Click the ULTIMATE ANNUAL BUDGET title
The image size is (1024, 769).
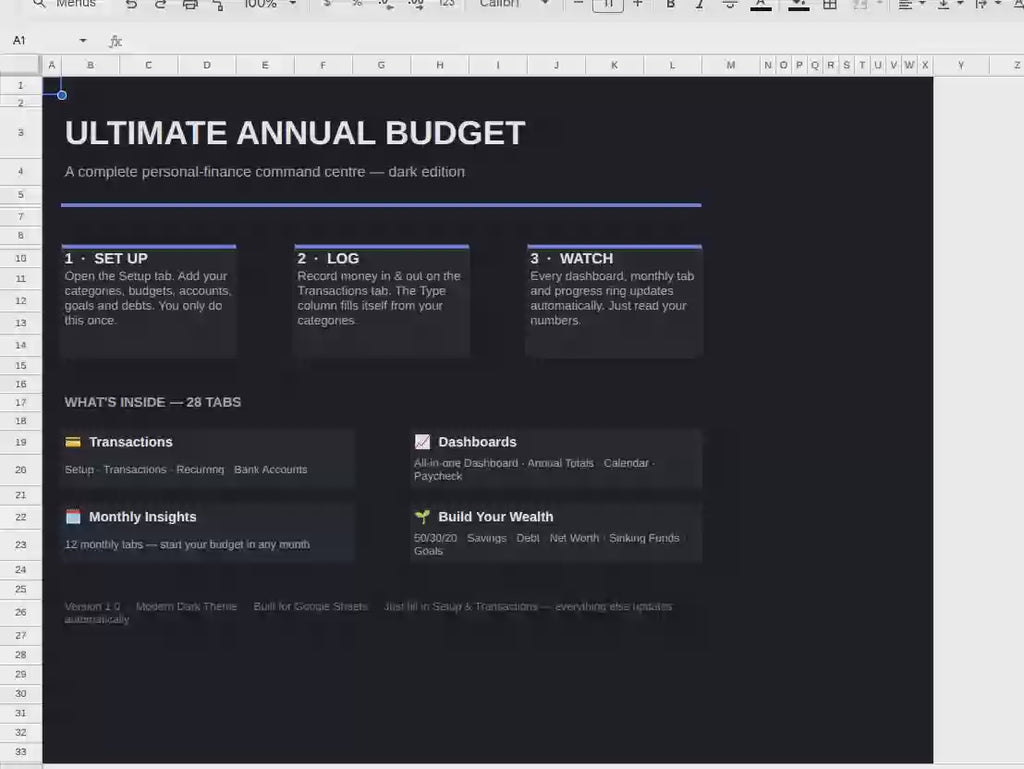pos(295,133)
